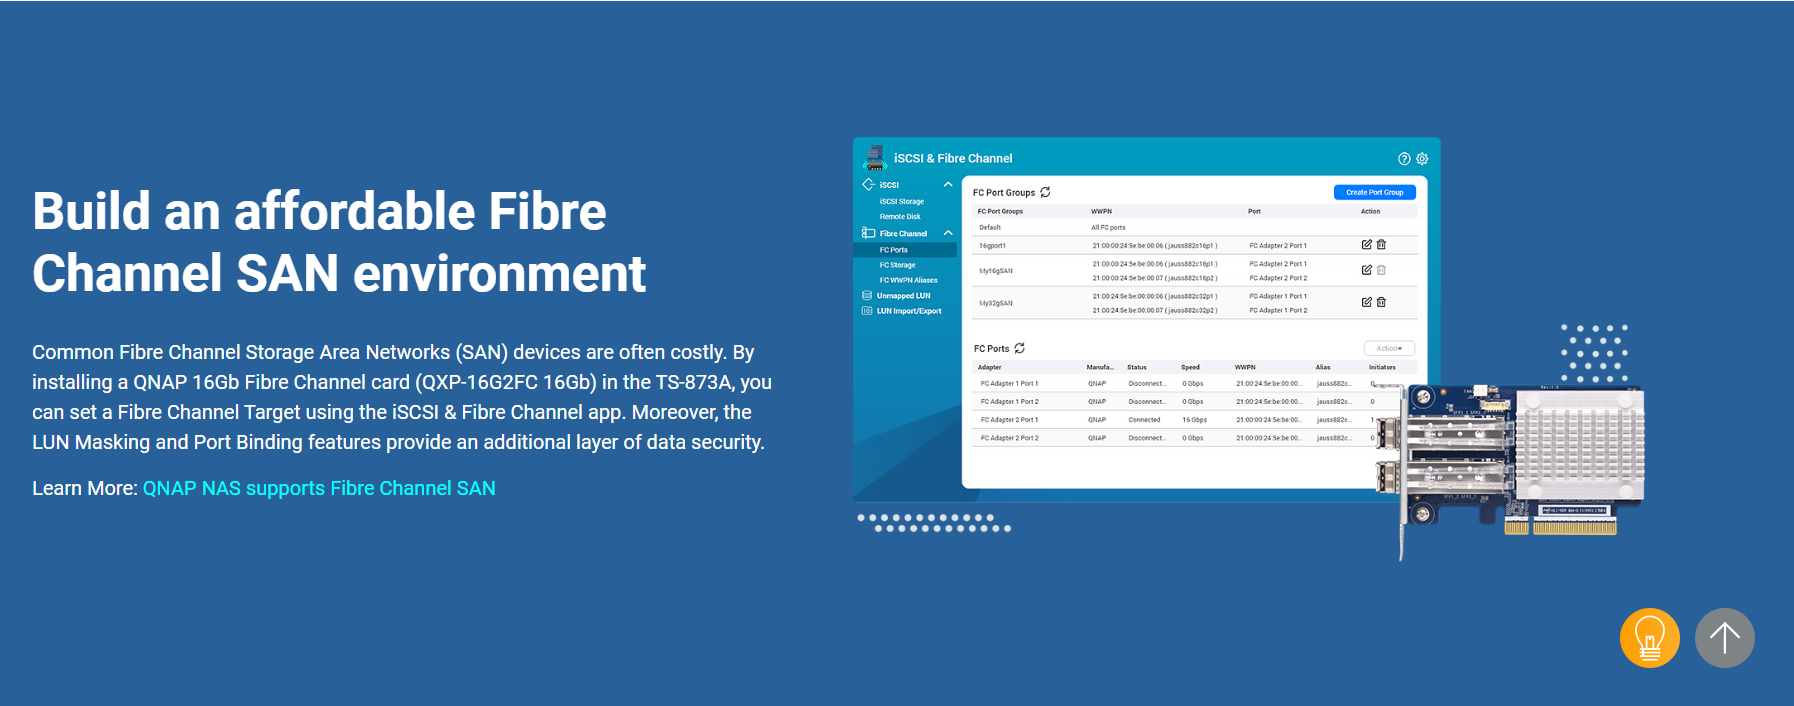1794x706 pixels.
Task: Open the settings gear in iSCSI app
Action: click(1422, 159)
